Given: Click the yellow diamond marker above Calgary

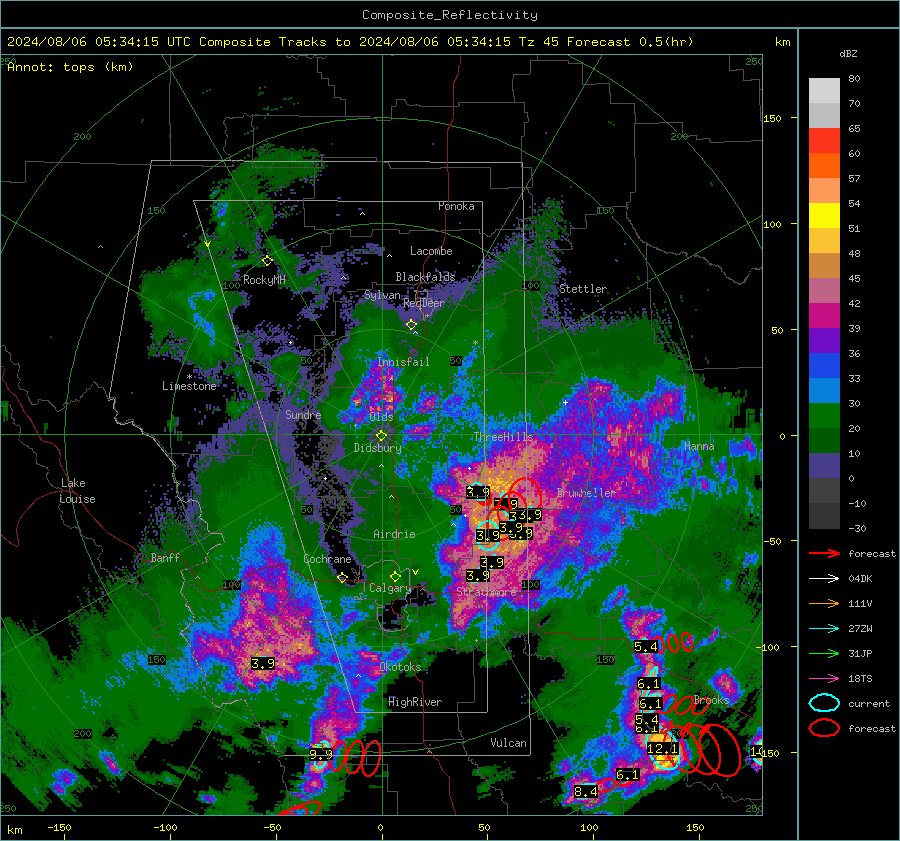Looking at the screenshot, I should (x=395, y=576).
